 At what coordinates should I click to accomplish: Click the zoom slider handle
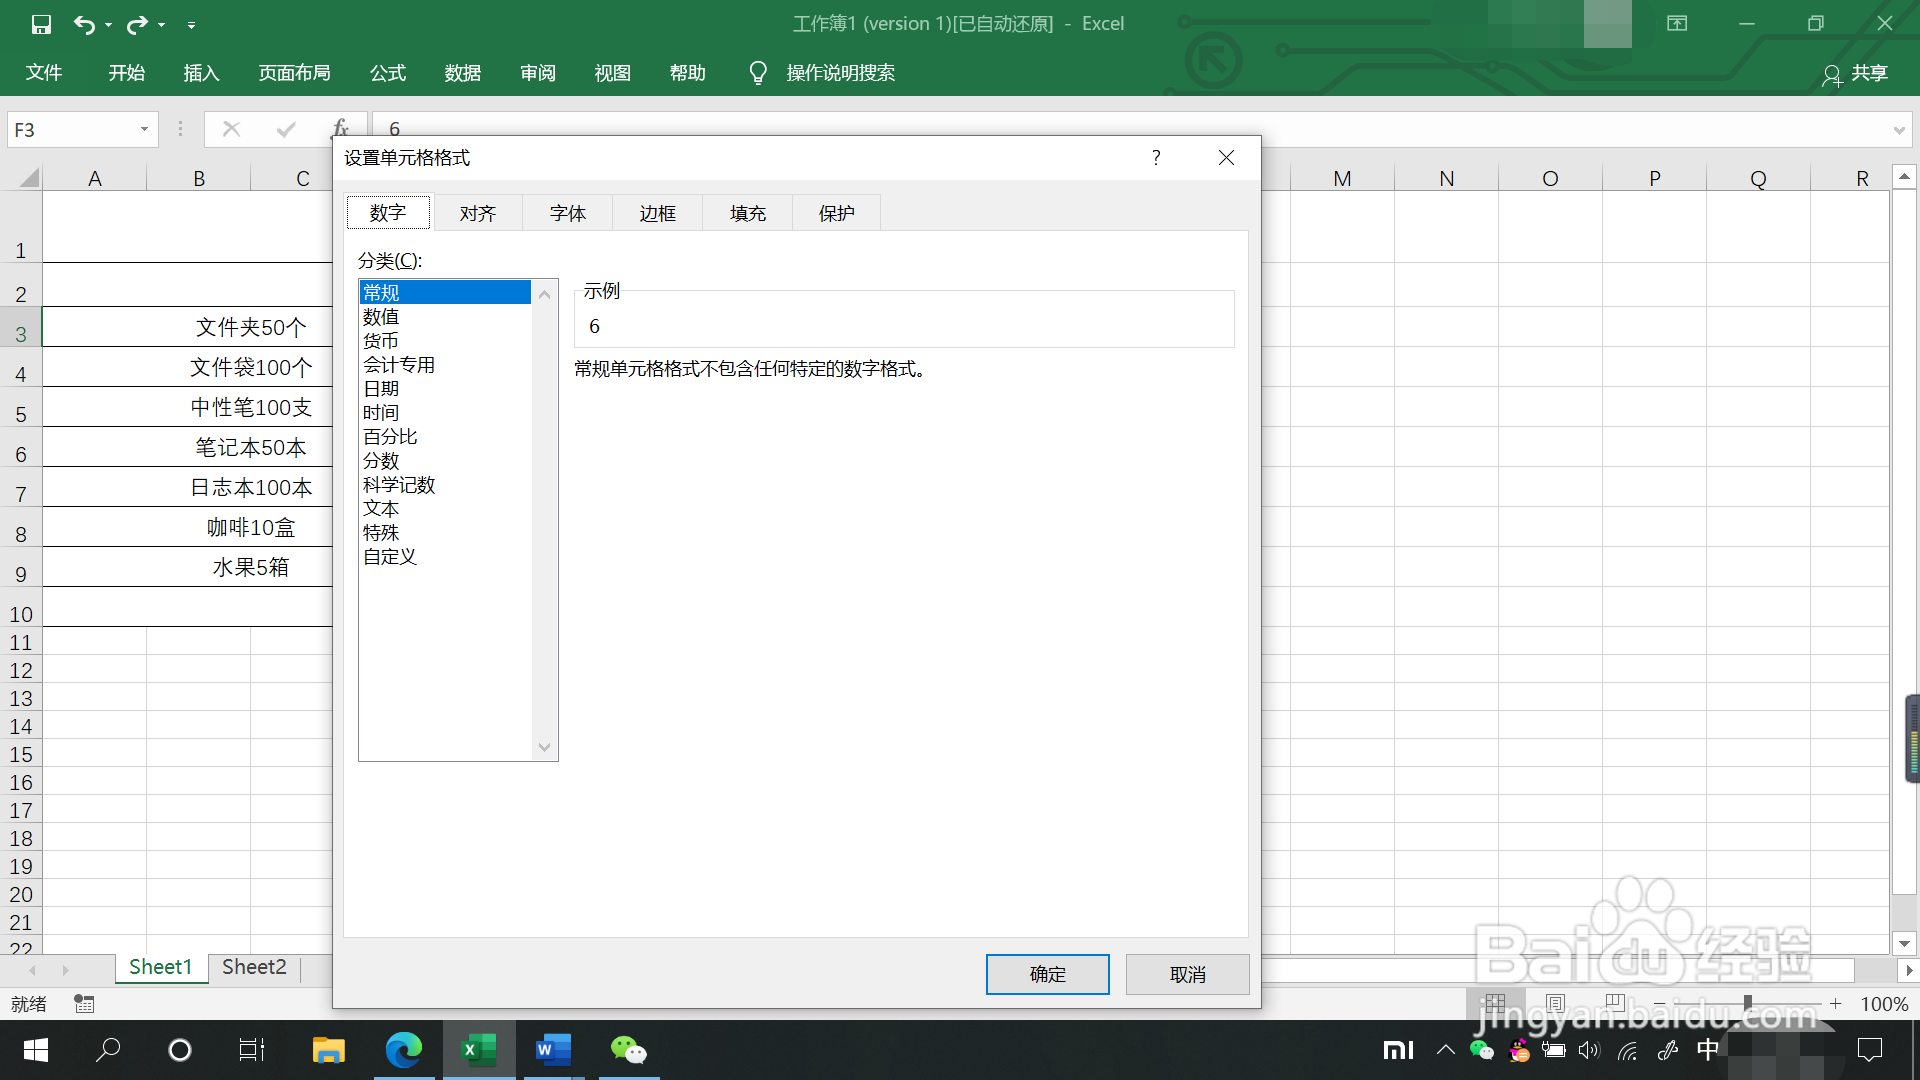tap(1747, 1003)
